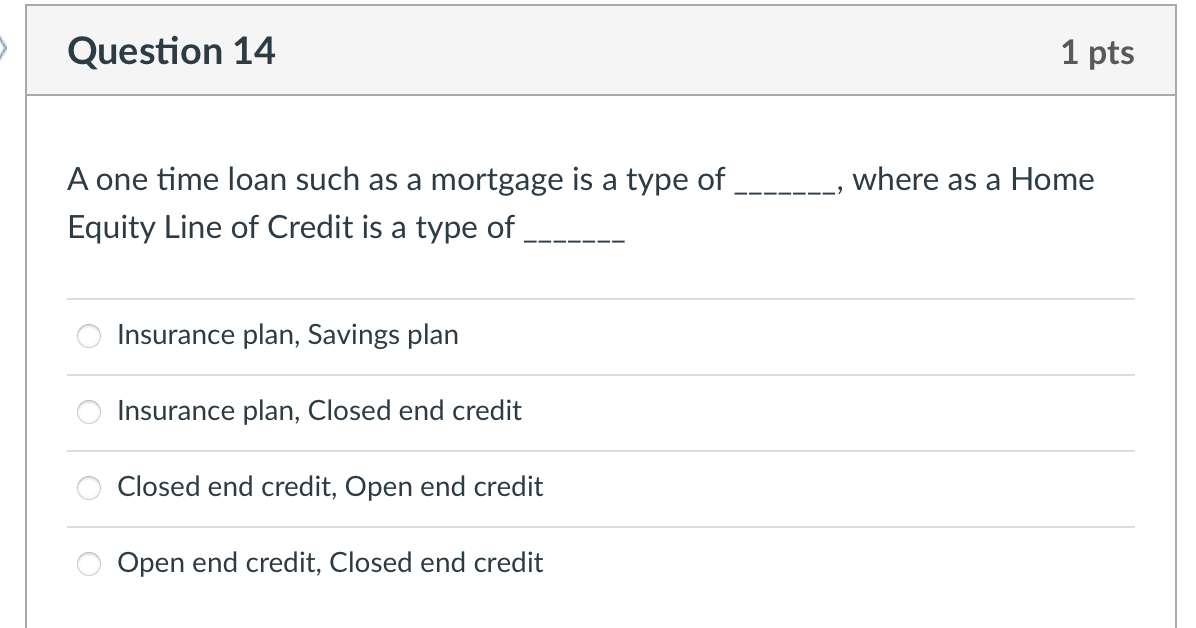Click the answer label 'Open end credit, Closed end credit'
The image size is (1196, 628).
point(330,563)
